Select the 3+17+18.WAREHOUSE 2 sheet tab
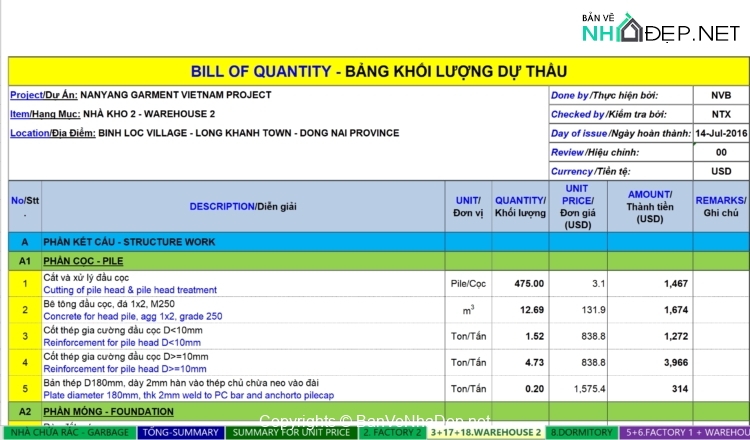 484,433
